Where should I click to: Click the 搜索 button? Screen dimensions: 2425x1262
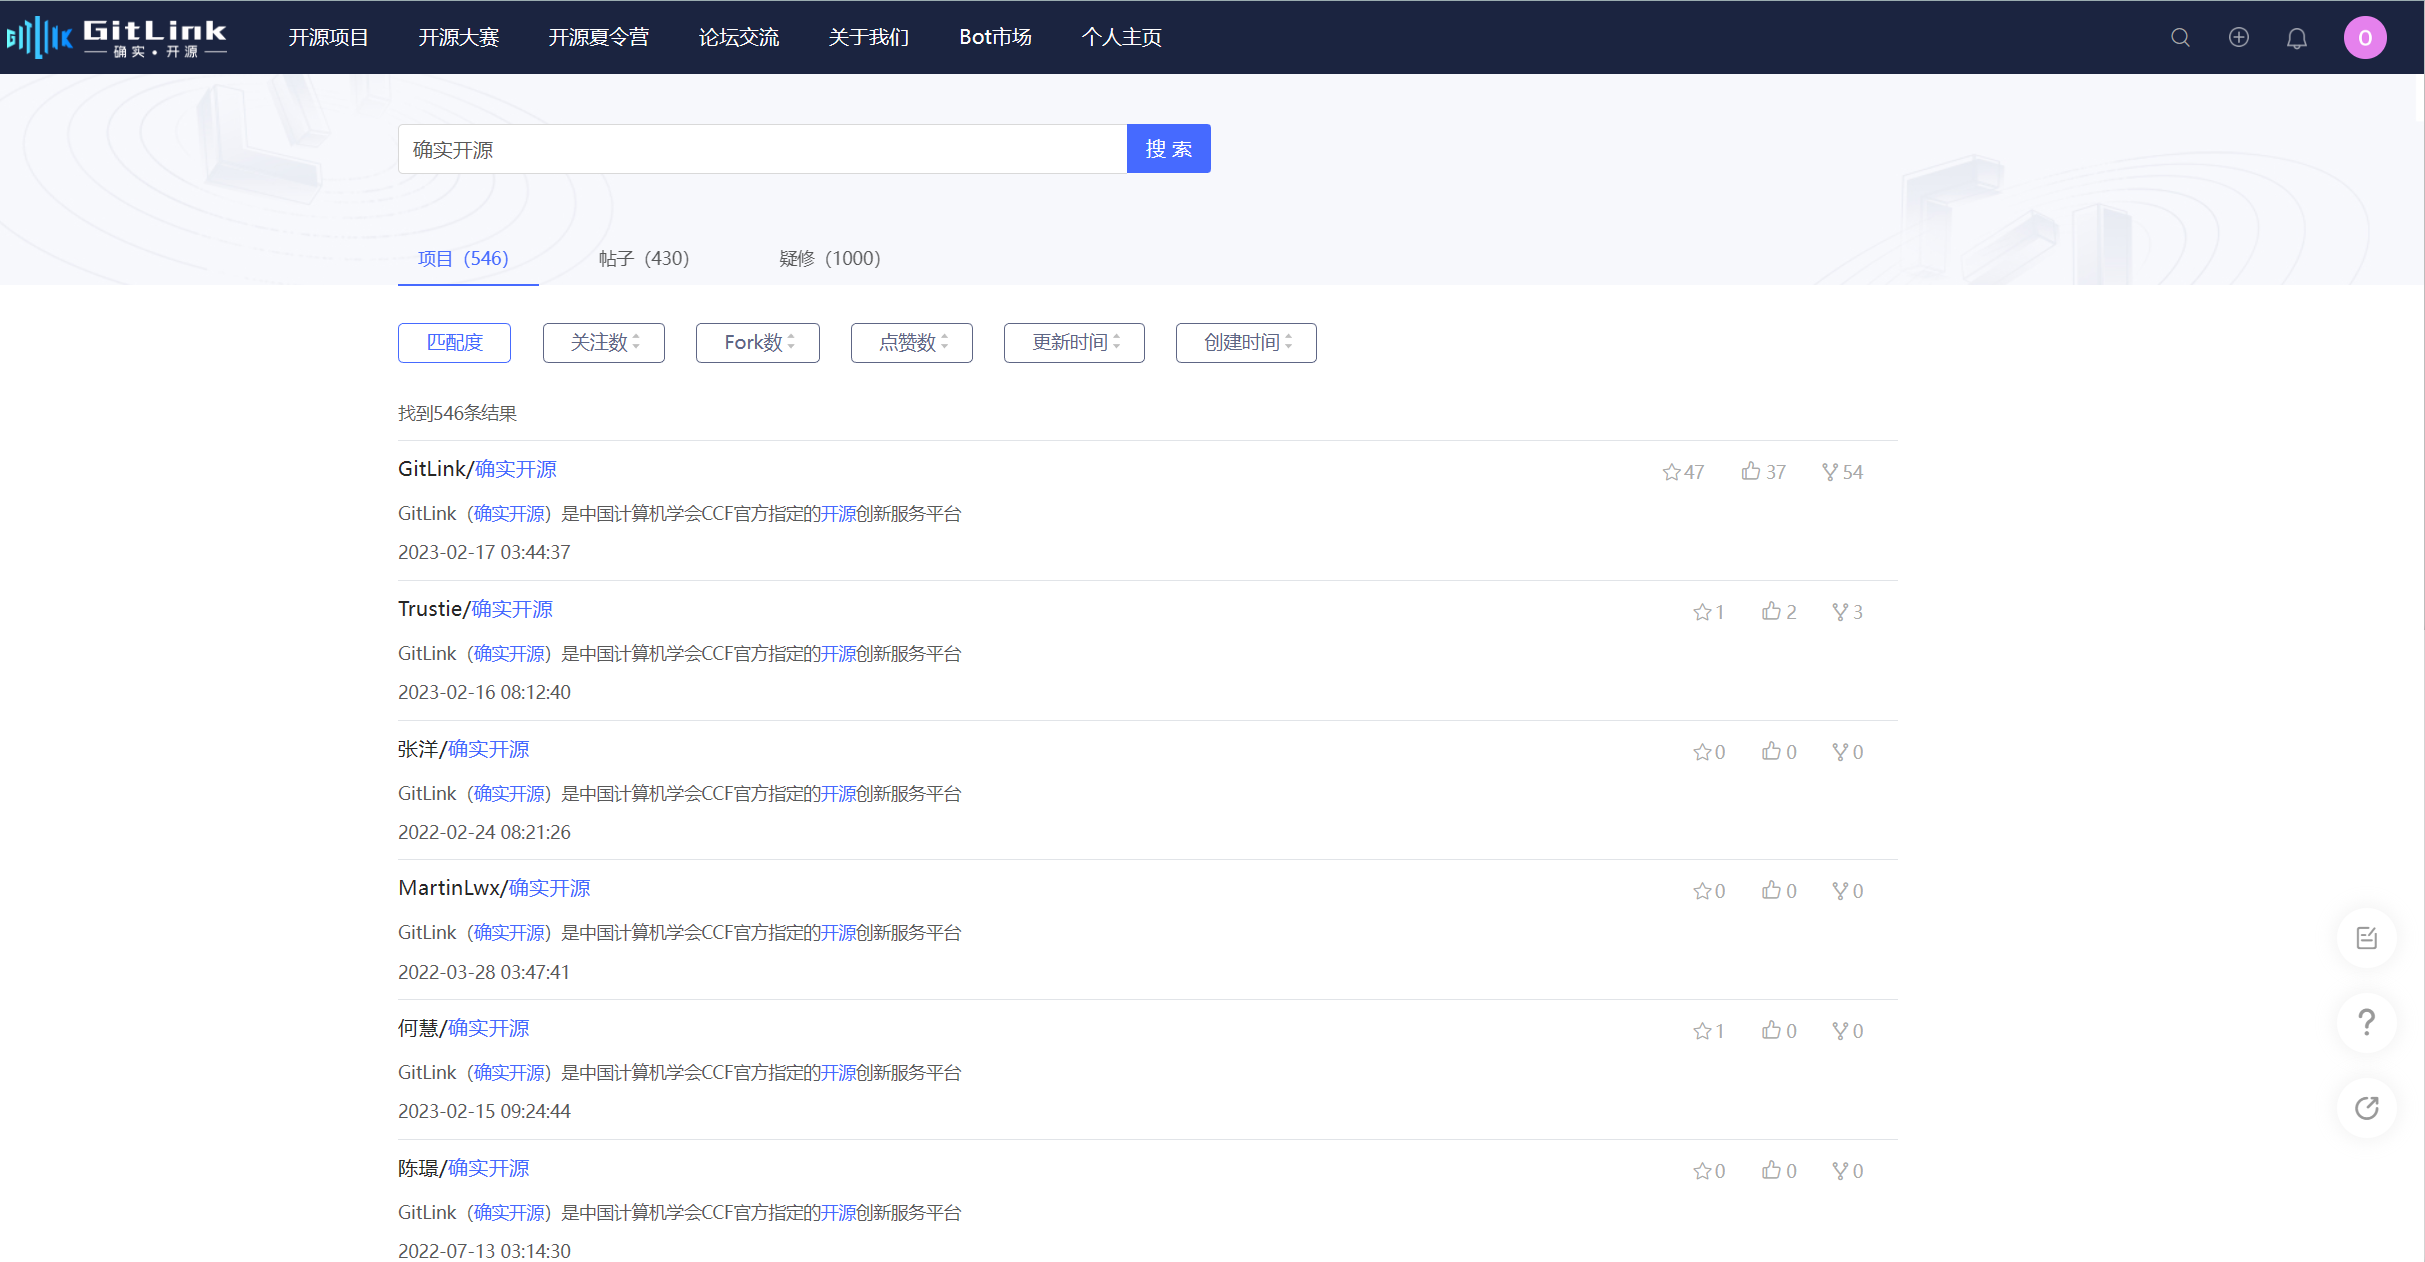1169,149
